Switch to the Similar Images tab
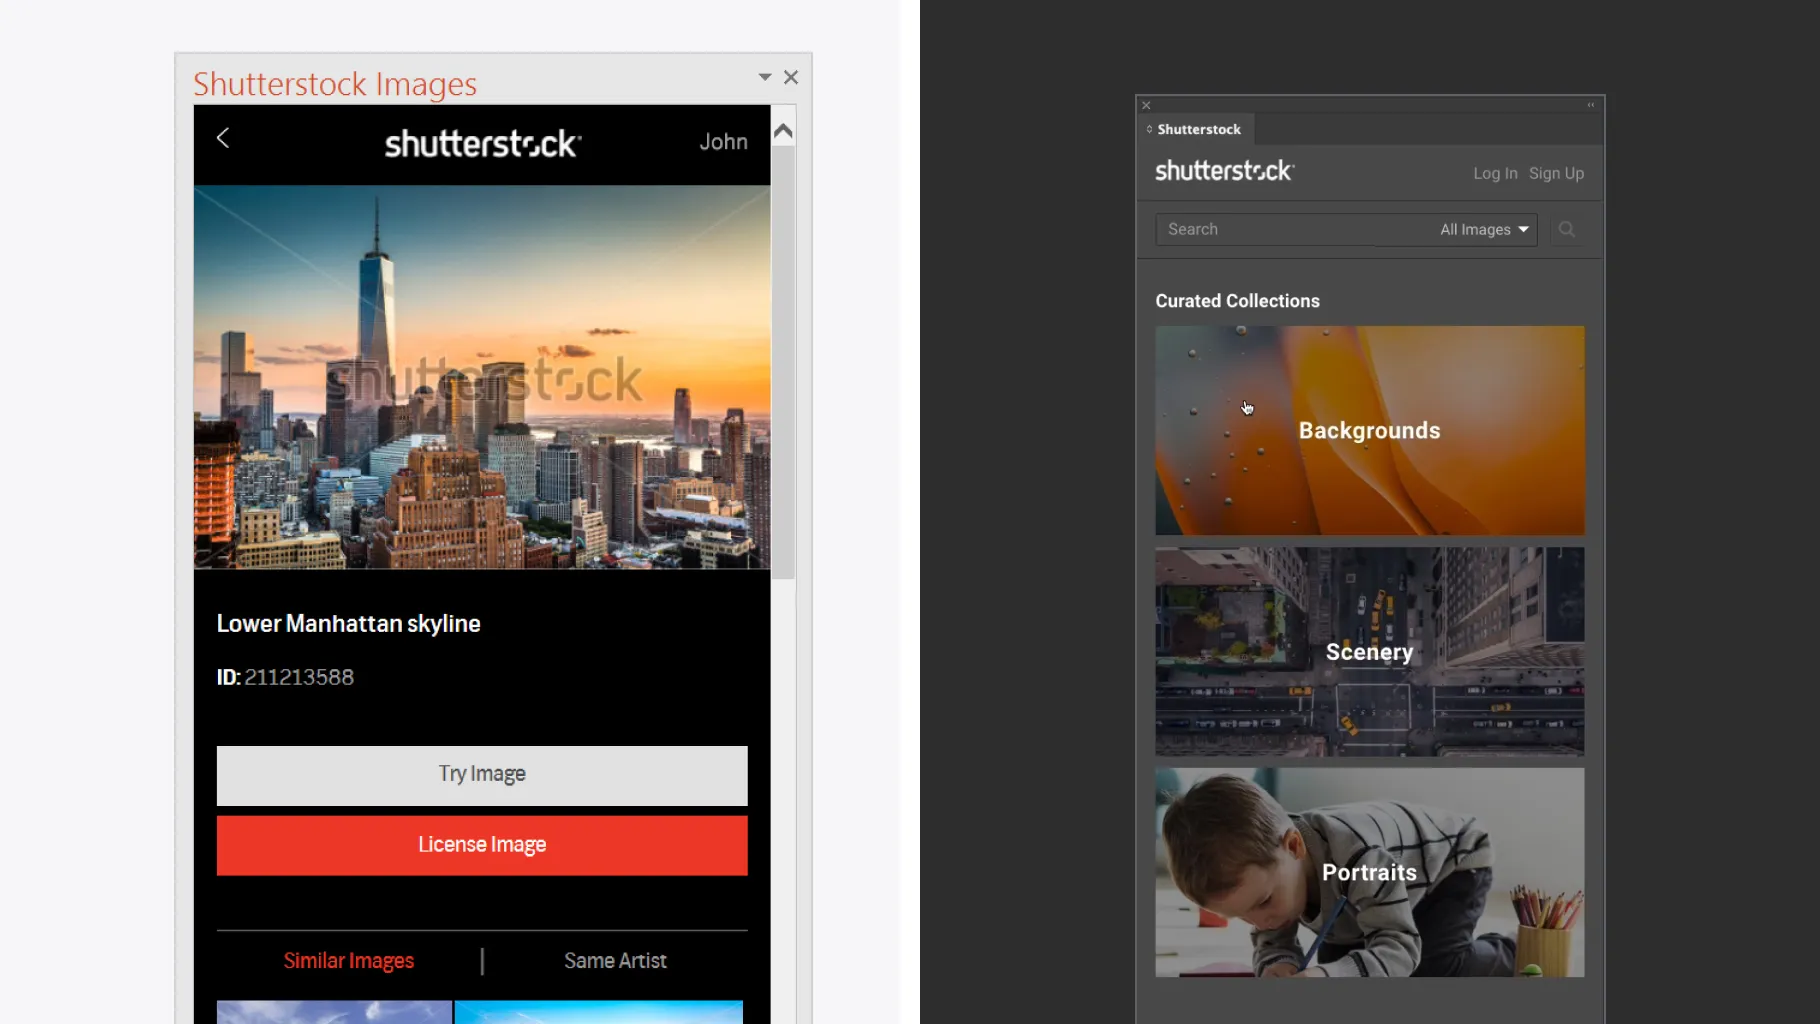The width and height of the screenshot is (1820, 1024). click(348, 961)
